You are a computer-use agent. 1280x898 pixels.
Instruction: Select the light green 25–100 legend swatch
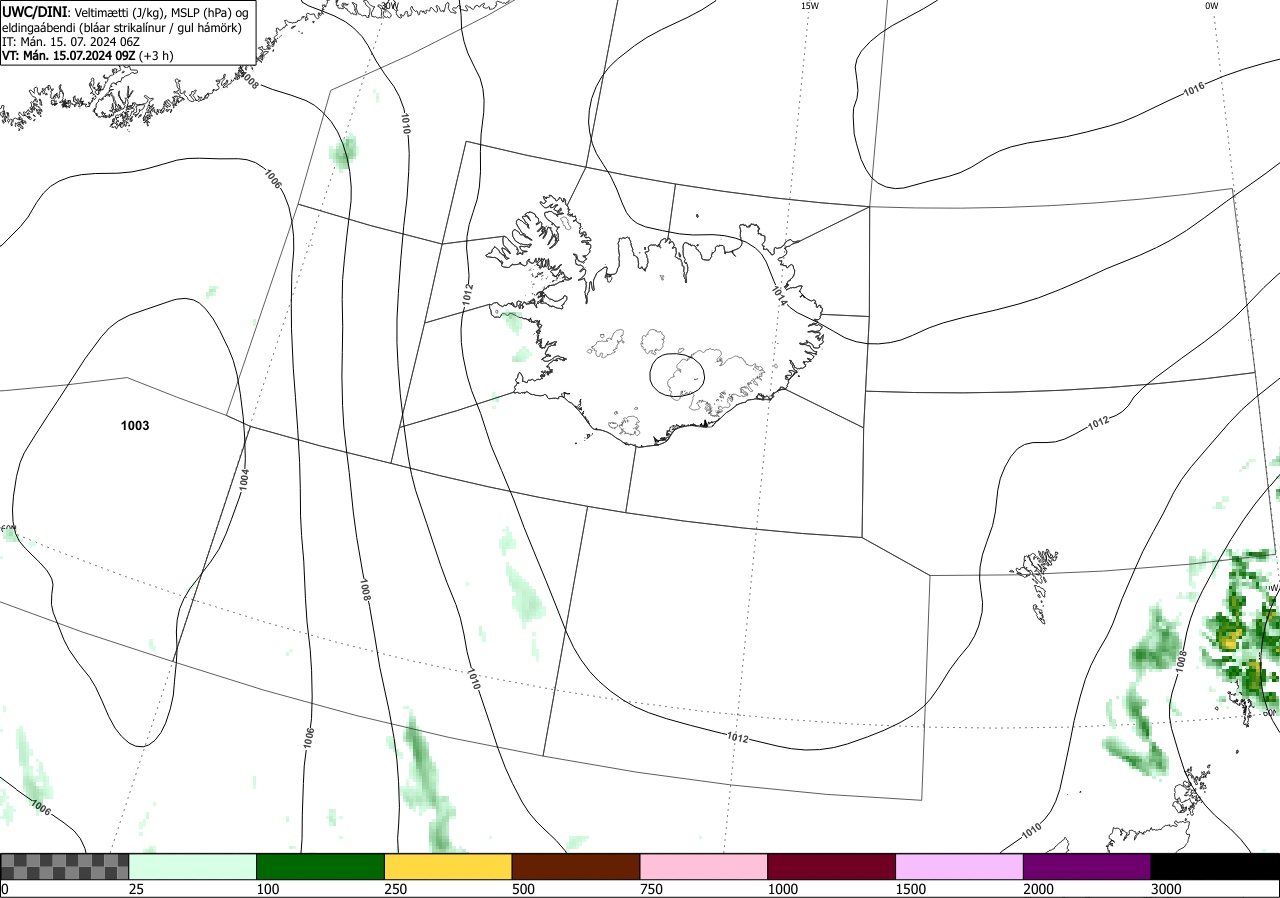tap(193, 866)
